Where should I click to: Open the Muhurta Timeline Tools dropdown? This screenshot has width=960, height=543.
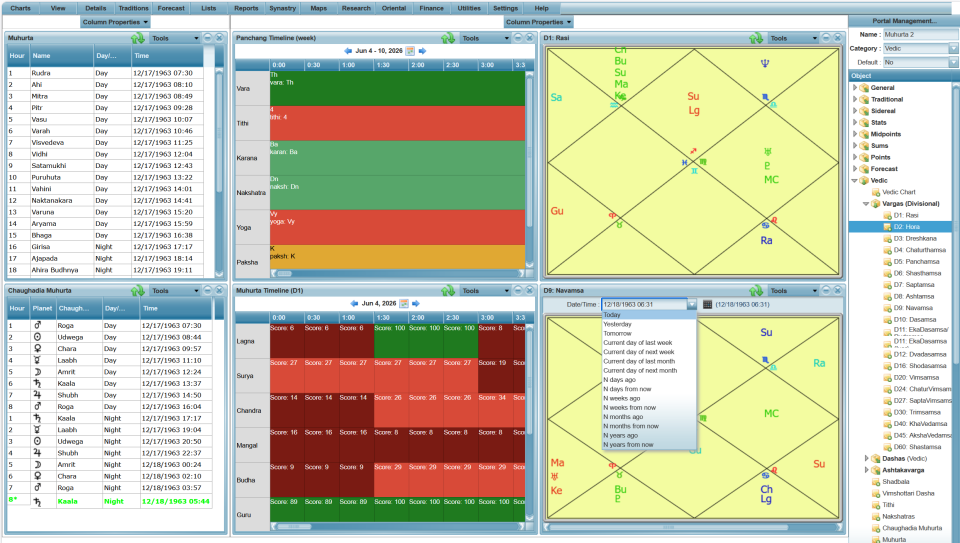485,291
